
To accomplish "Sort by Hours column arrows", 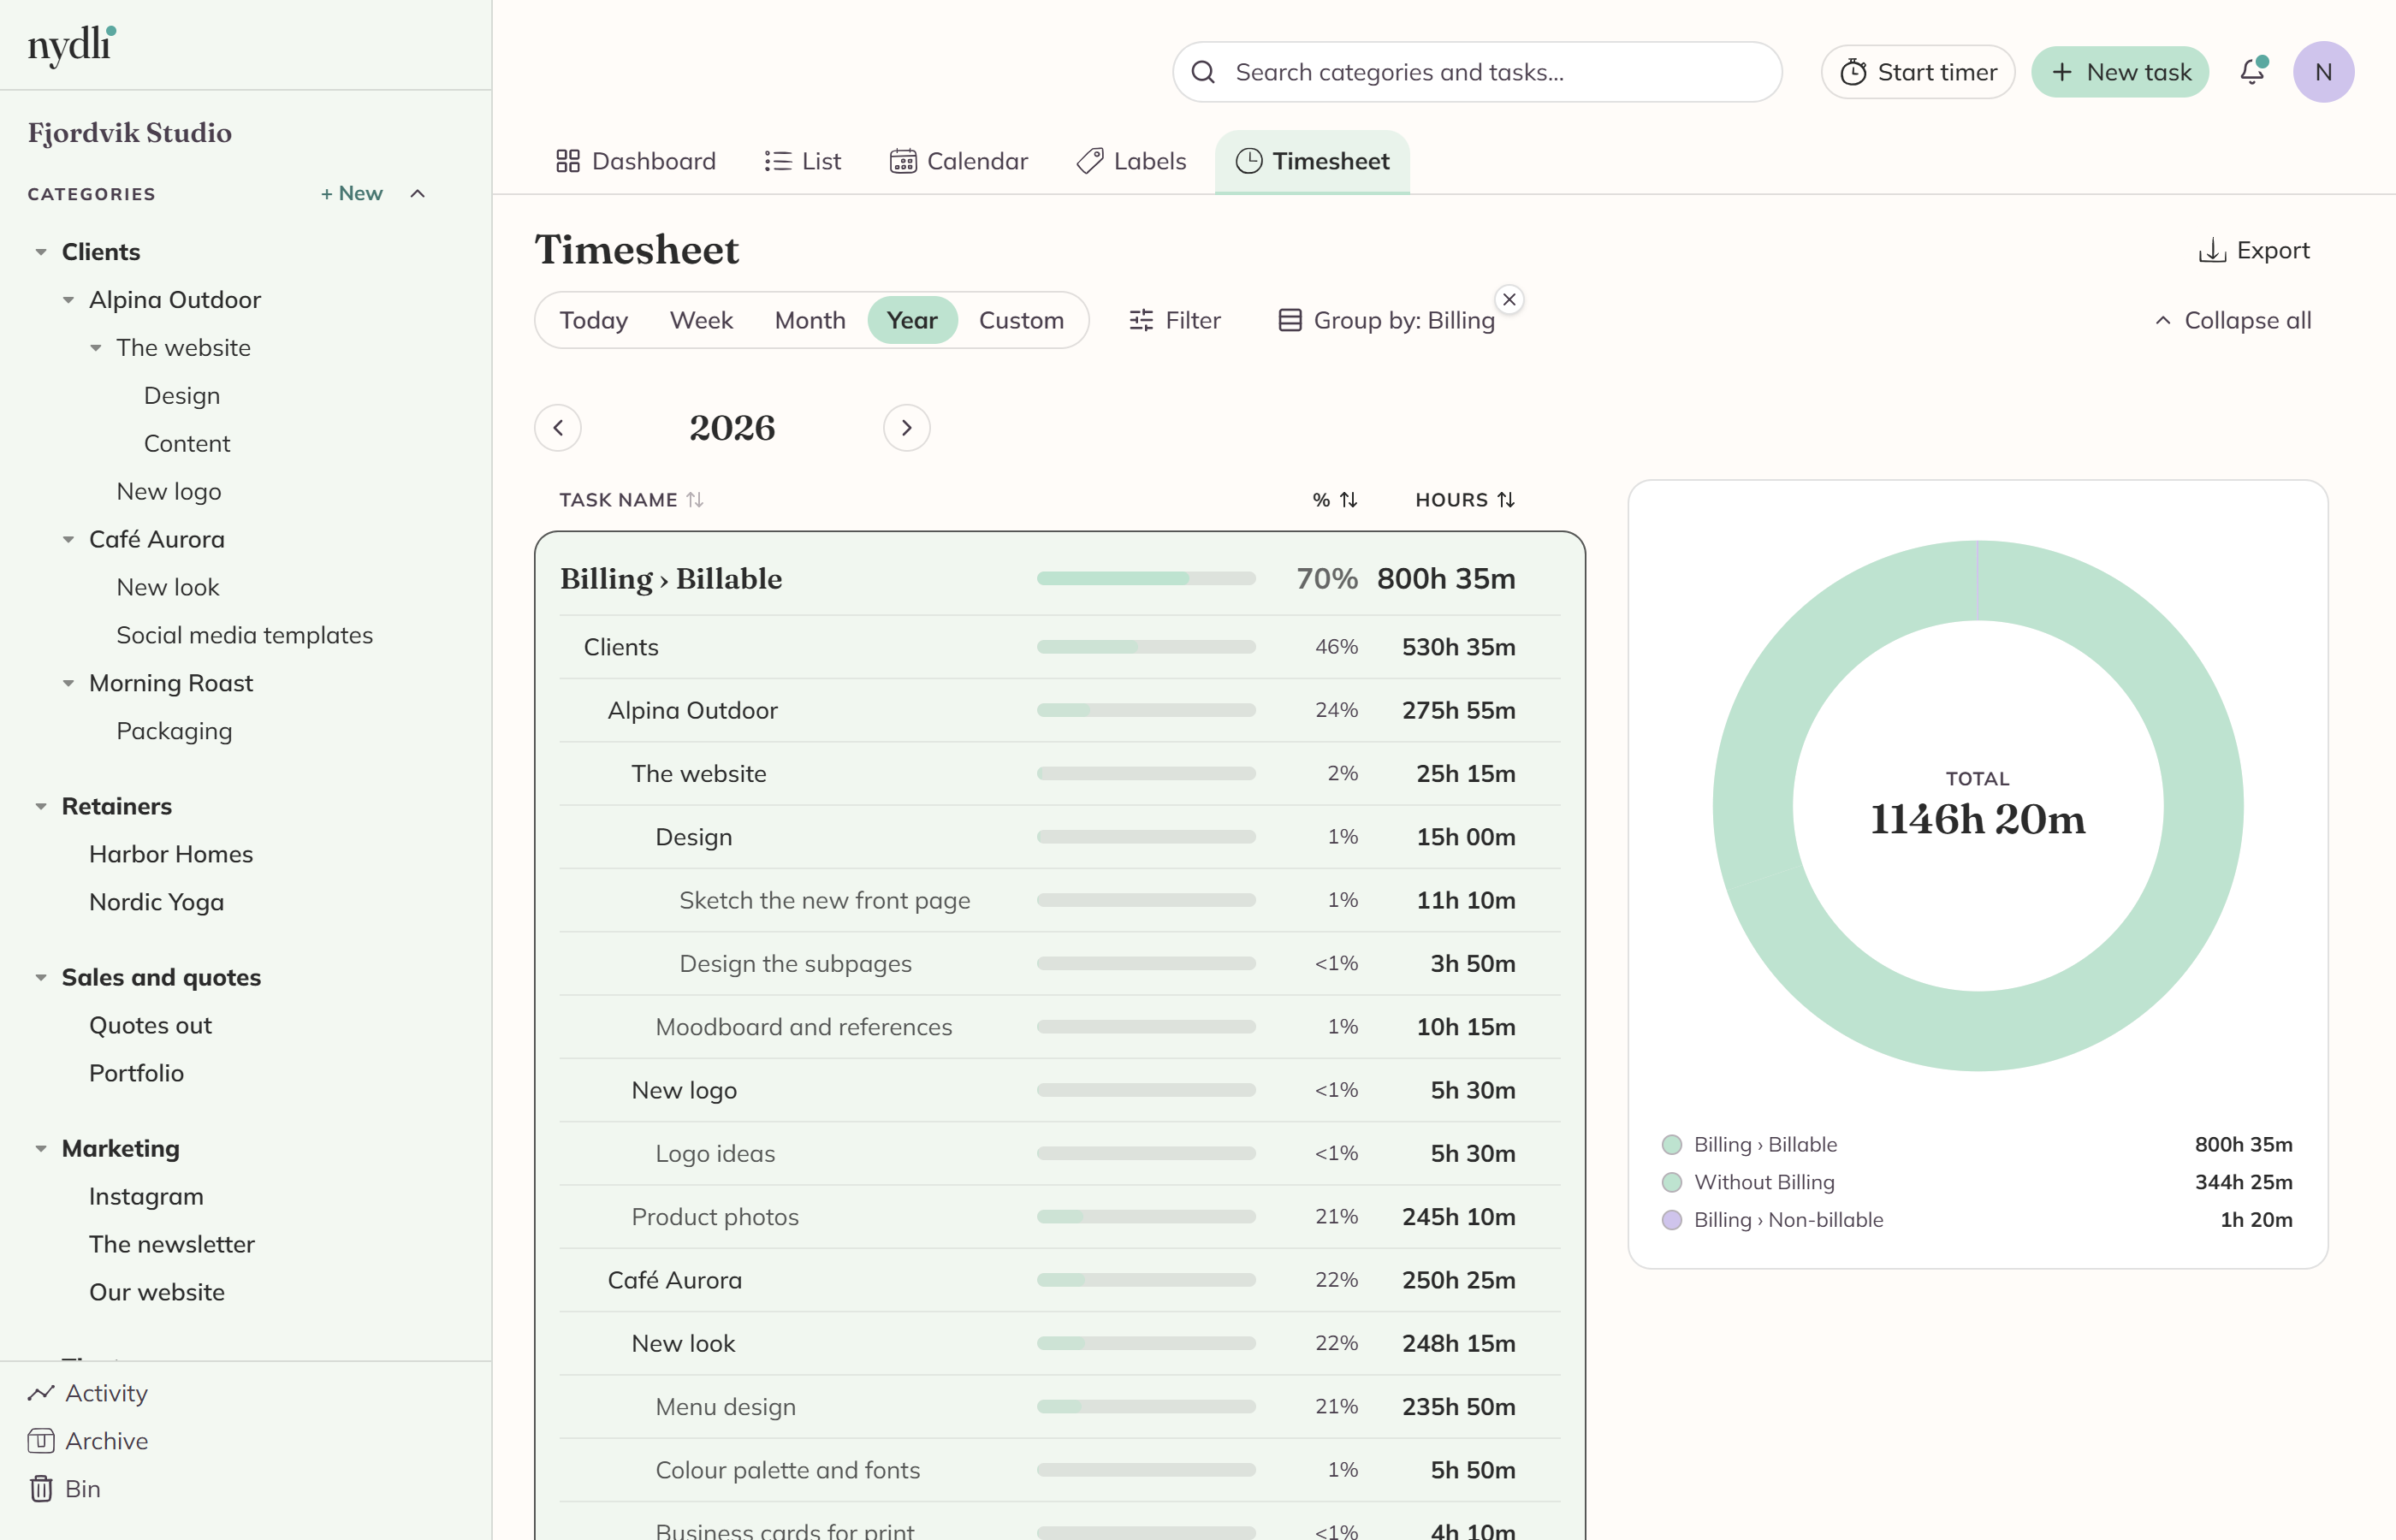I will point(1506,499).
